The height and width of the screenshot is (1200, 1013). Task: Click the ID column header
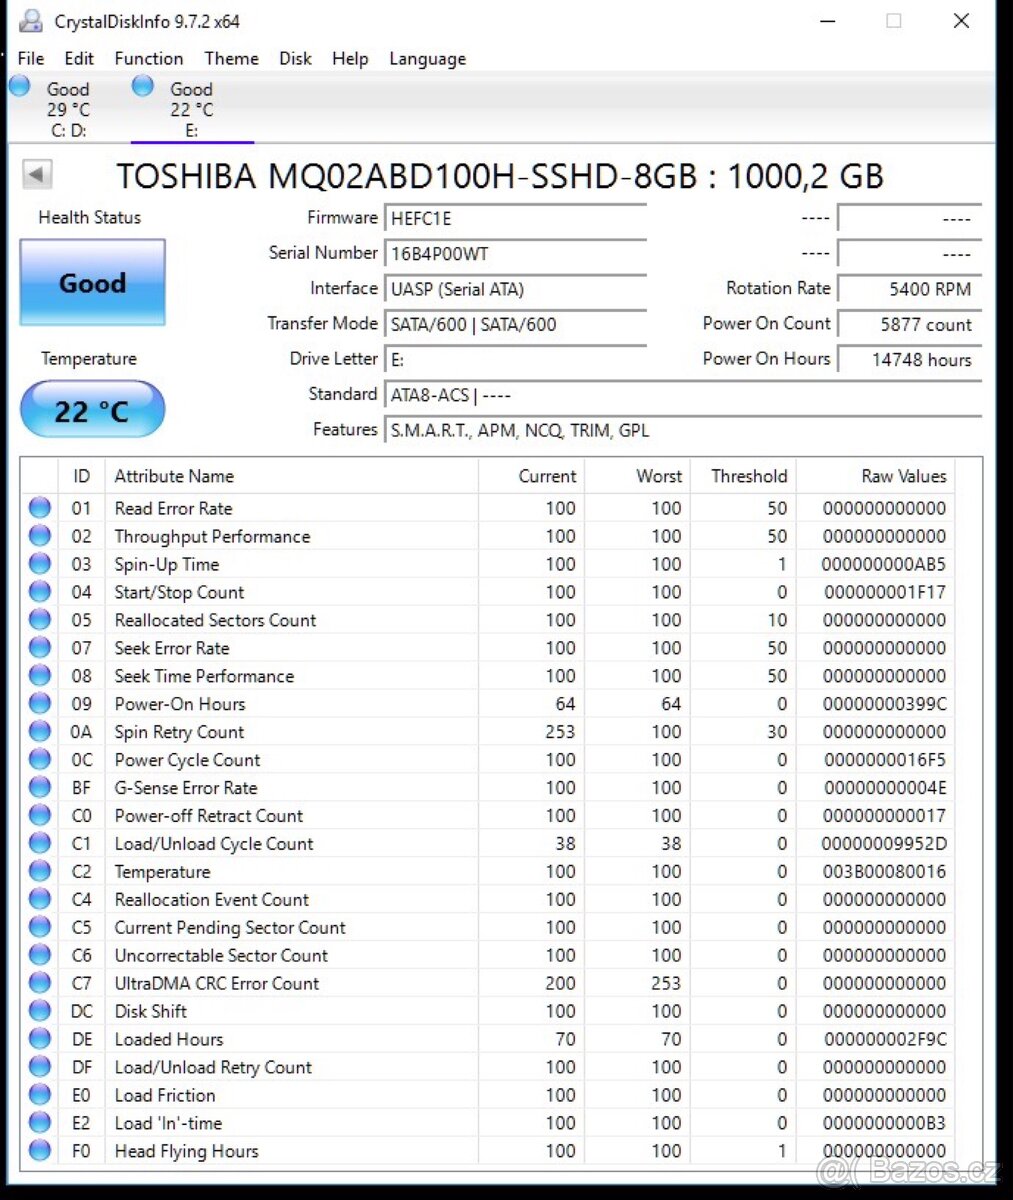pos(82,476)
